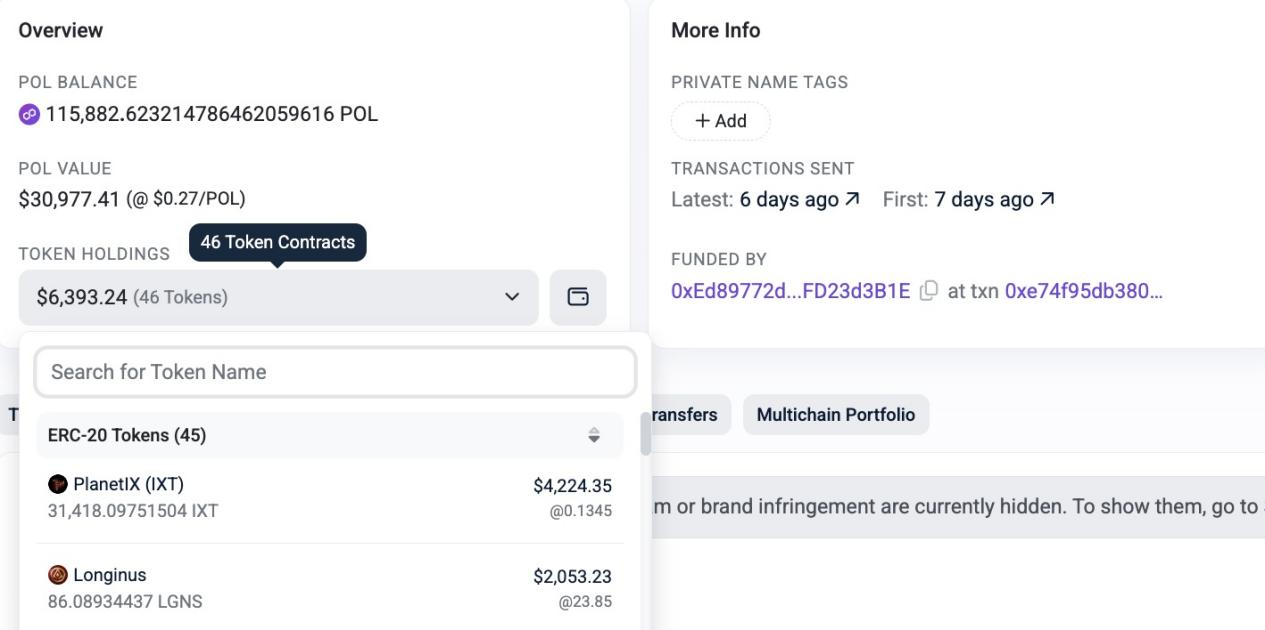This screenshot has width=1265, height=630.
Task: Sort the ERC-20 Tokens list
Action: tap(594, 436)
